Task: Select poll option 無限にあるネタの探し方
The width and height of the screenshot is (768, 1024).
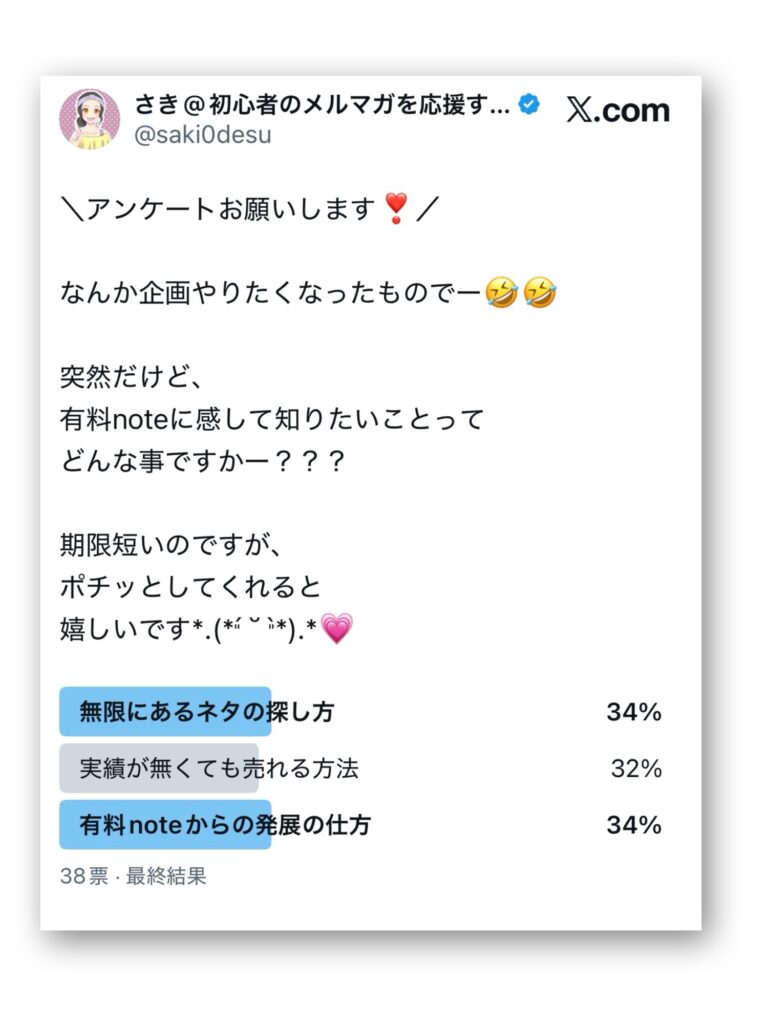Action: click(x=360, y=711)
